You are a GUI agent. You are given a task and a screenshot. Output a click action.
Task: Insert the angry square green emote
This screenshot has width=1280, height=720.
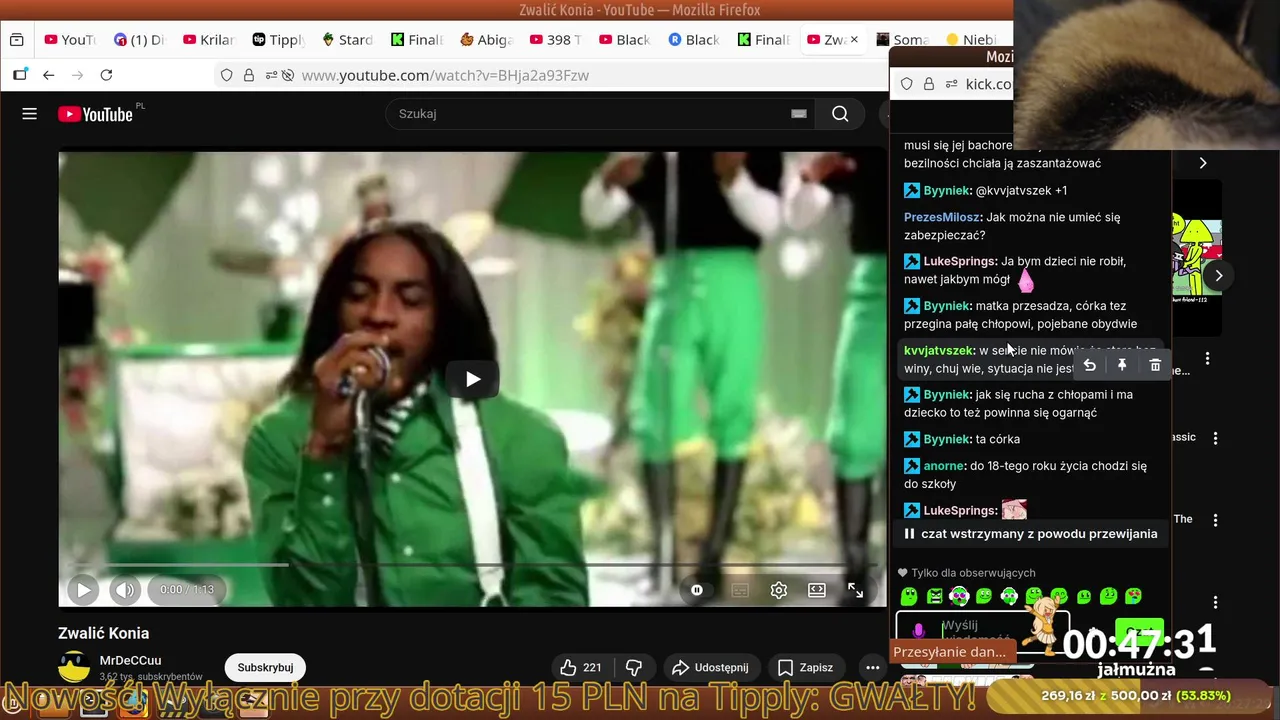tap(934, 596)
